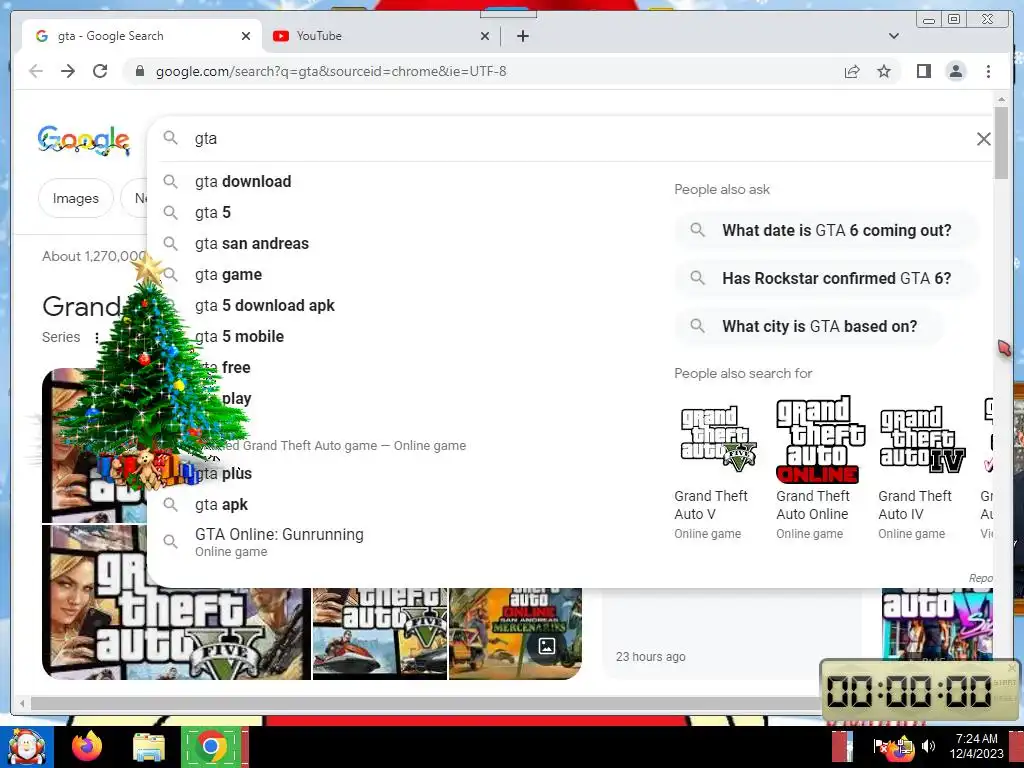The width and height of the screenshot is (1024, 768).
Task: Click magnifier icon beside 'gta san andreas'
Action: pos(170,244)
